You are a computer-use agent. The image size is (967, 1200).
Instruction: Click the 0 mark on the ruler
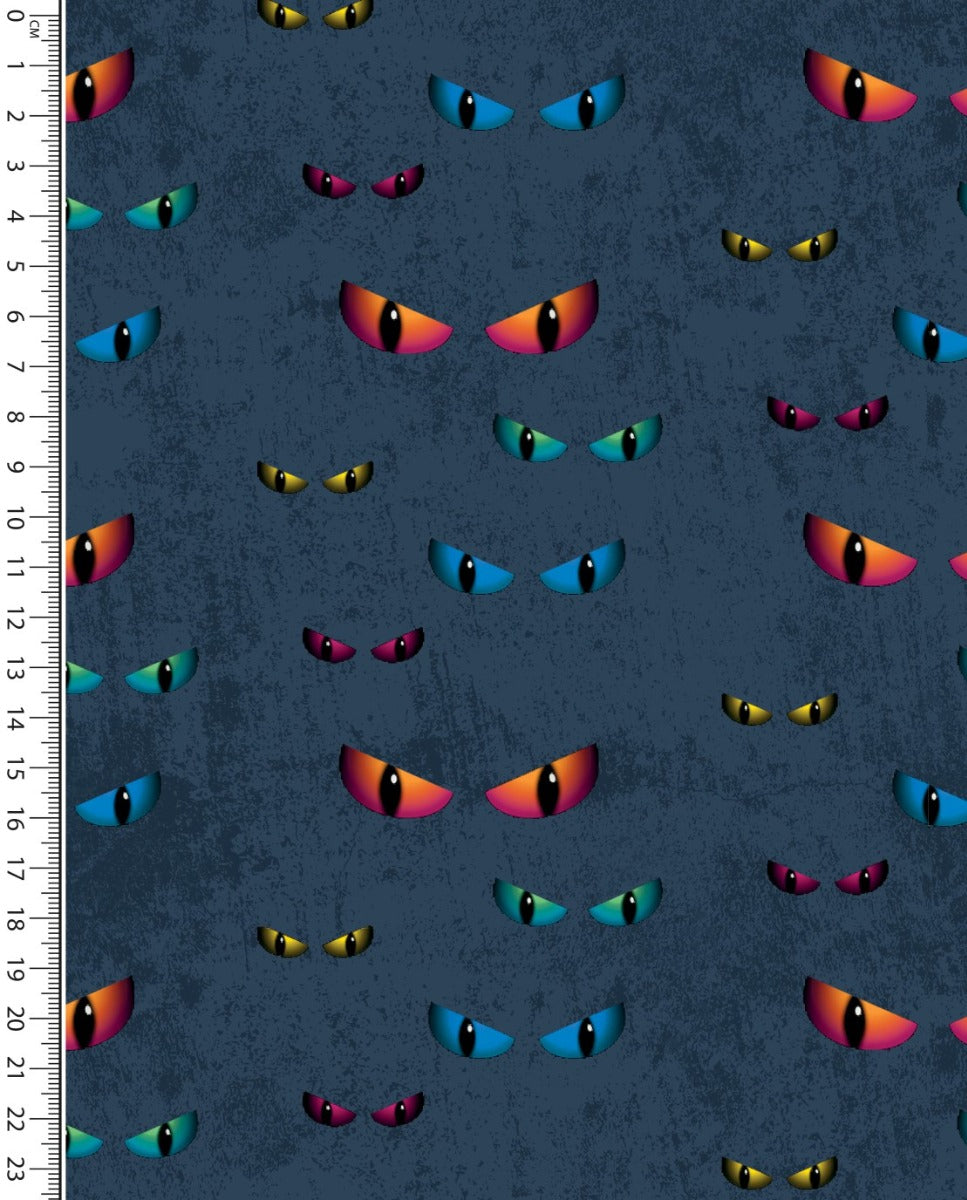(14, 16)
